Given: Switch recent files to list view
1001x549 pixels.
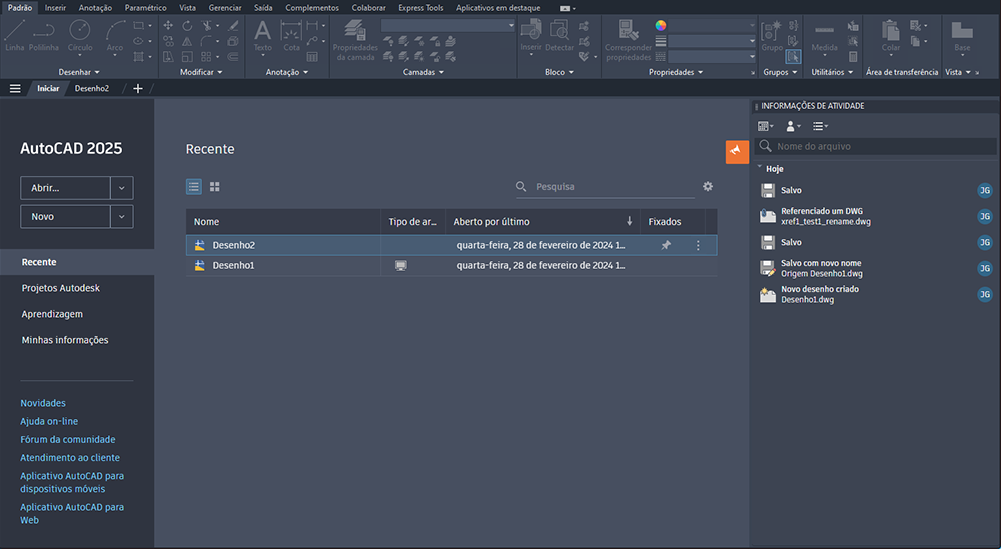Looking at the screenshot, I should pos(193,186).
